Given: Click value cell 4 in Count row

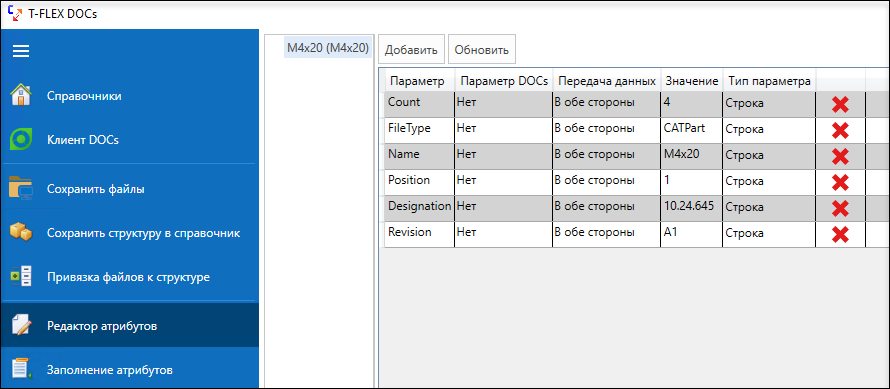Looking at the screenshot, I should pyautogui.click(x=692, y=104).
